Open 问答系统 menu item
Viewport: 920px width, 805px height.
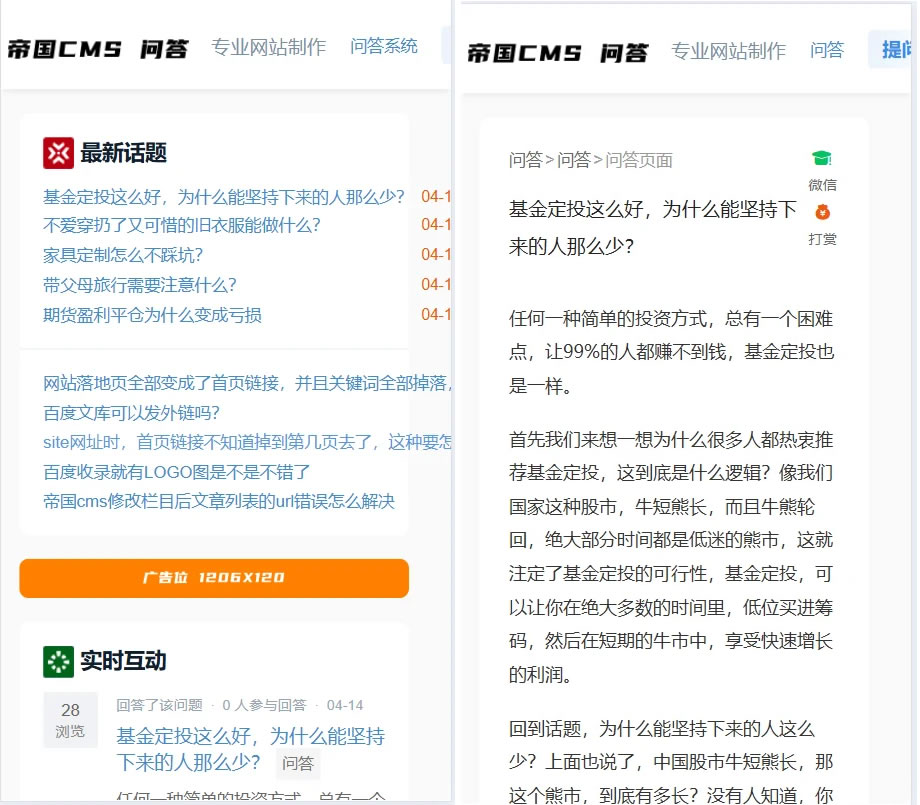(384, 46)
